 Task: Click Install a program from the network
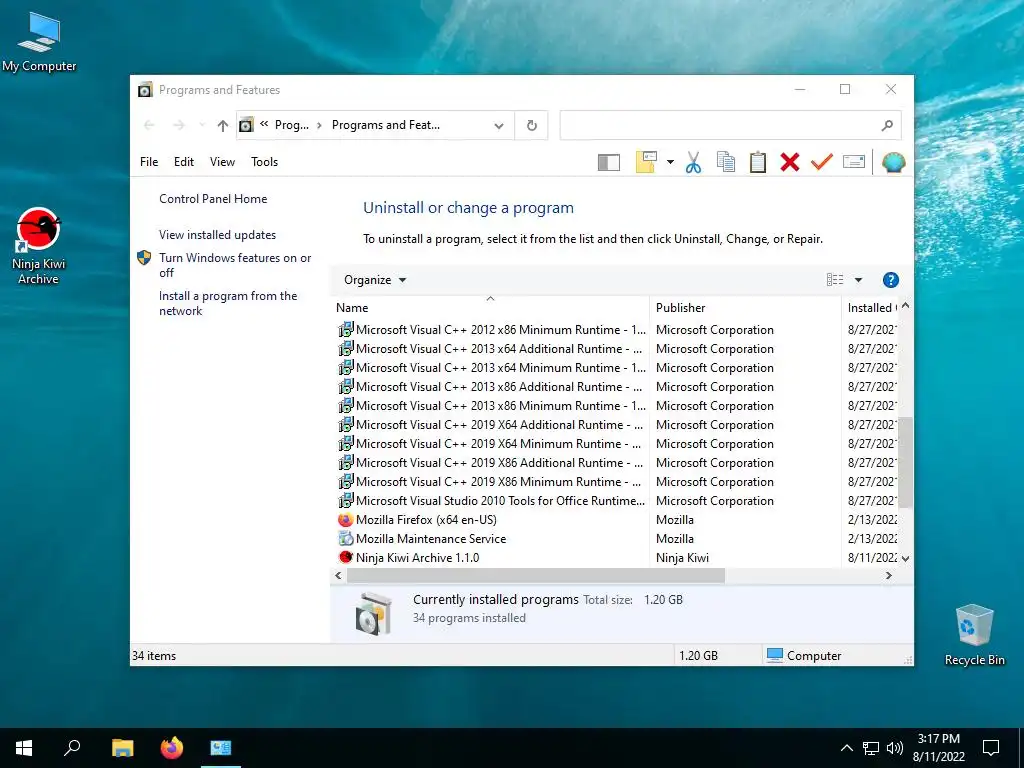(228, 303)
